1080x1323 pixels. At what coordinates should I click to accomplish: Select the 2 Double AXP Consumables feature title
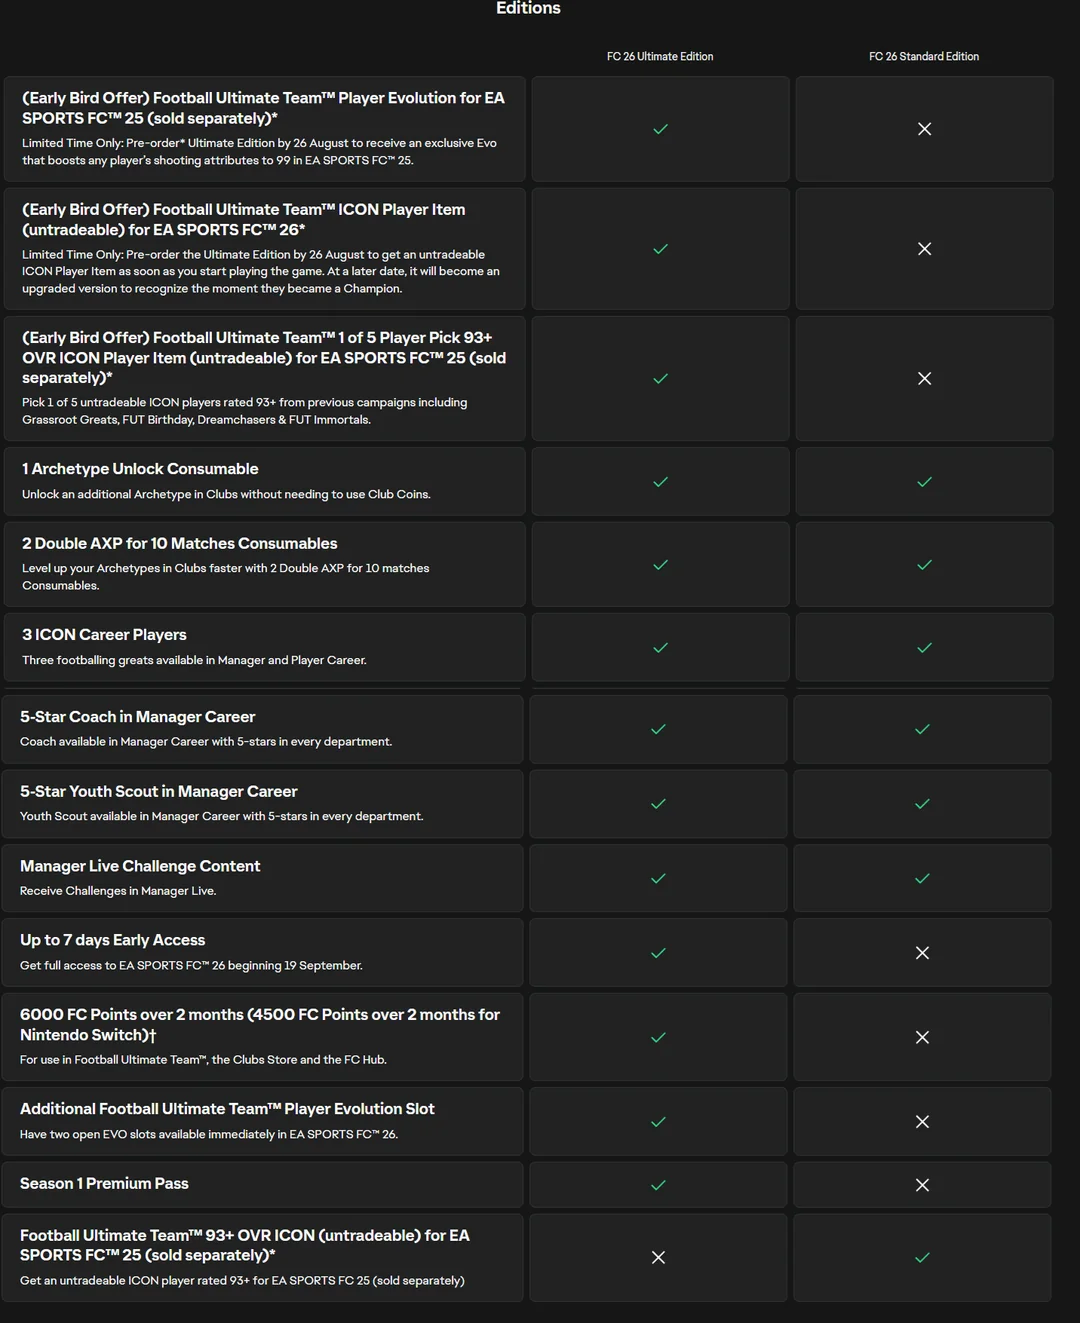coord(180,543)
